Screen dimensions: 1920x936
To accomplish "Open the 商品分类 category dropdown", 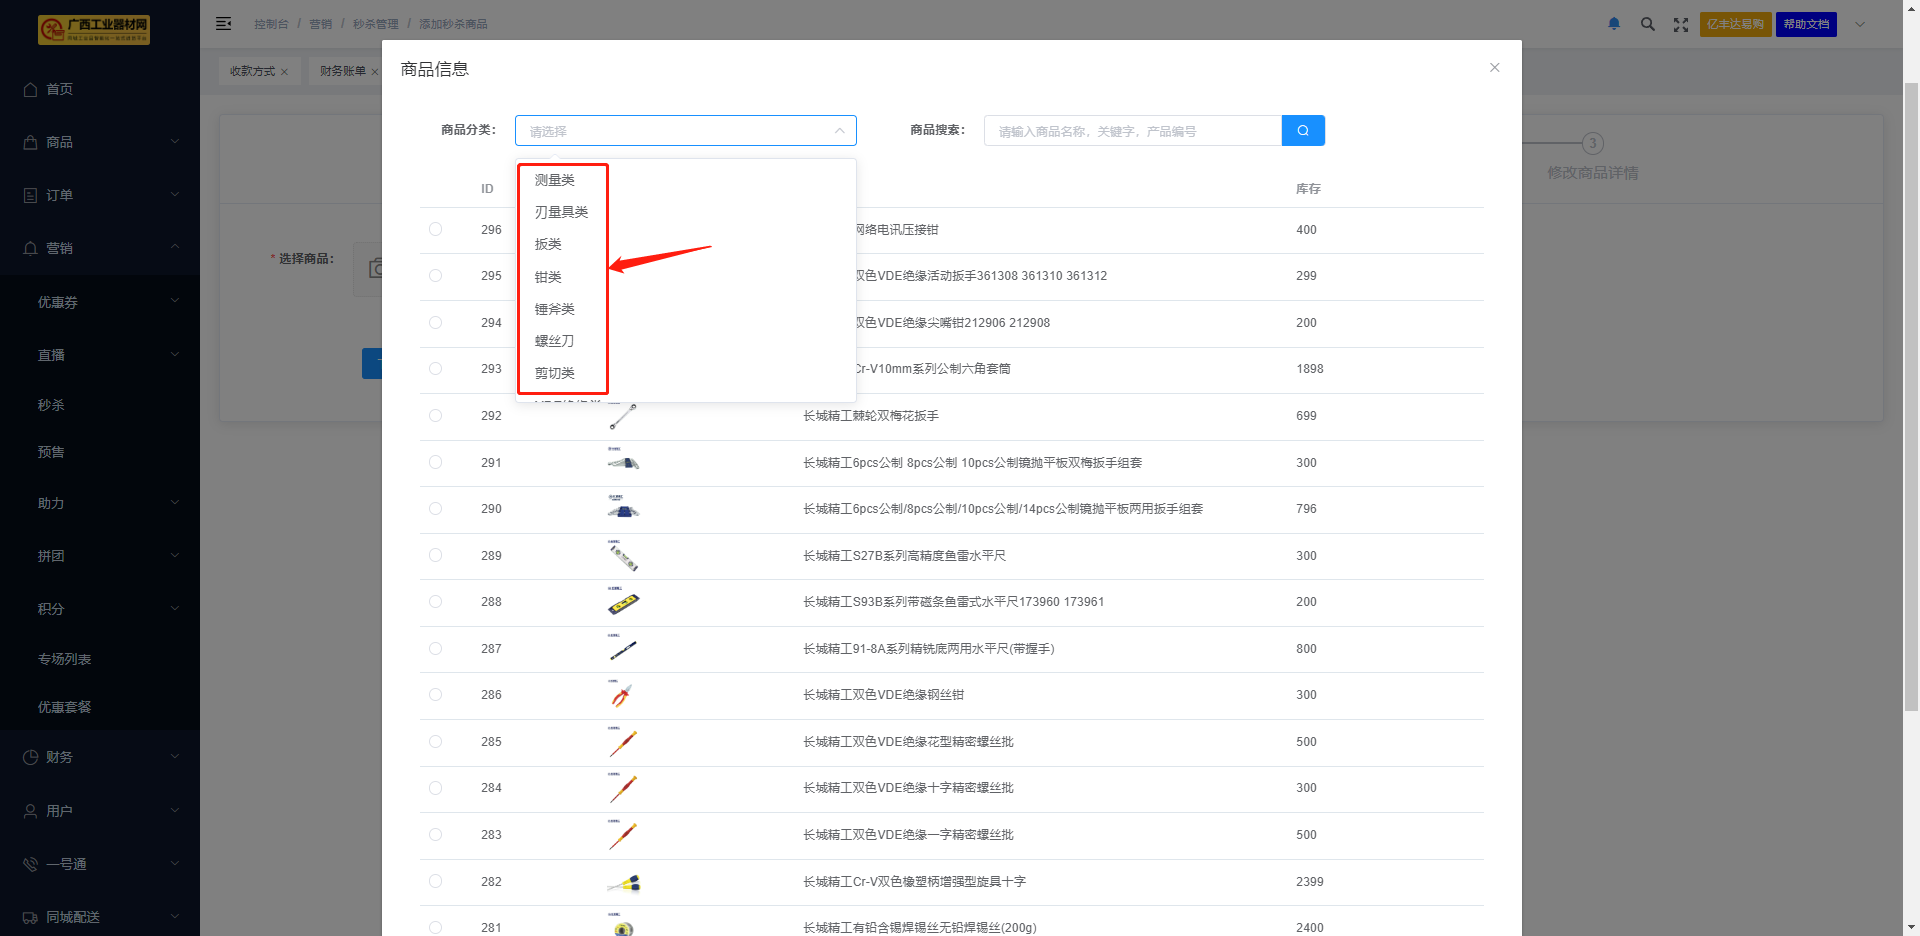I will pyautogui.click(x=685, y=131).
